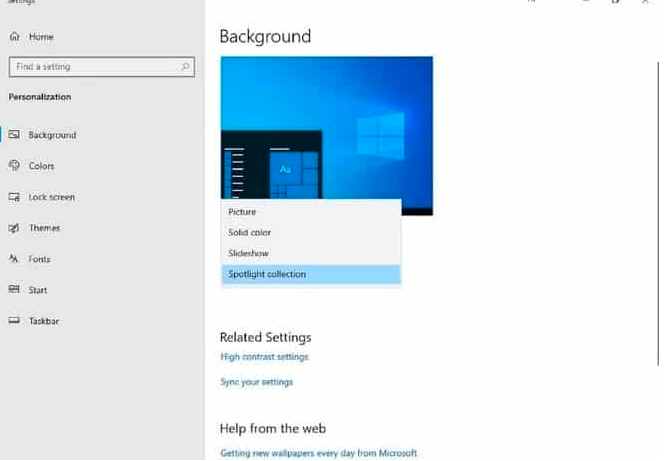Click the Themes brush icon
The width and height of the screenshot is (664, 461).
[14, 228]
